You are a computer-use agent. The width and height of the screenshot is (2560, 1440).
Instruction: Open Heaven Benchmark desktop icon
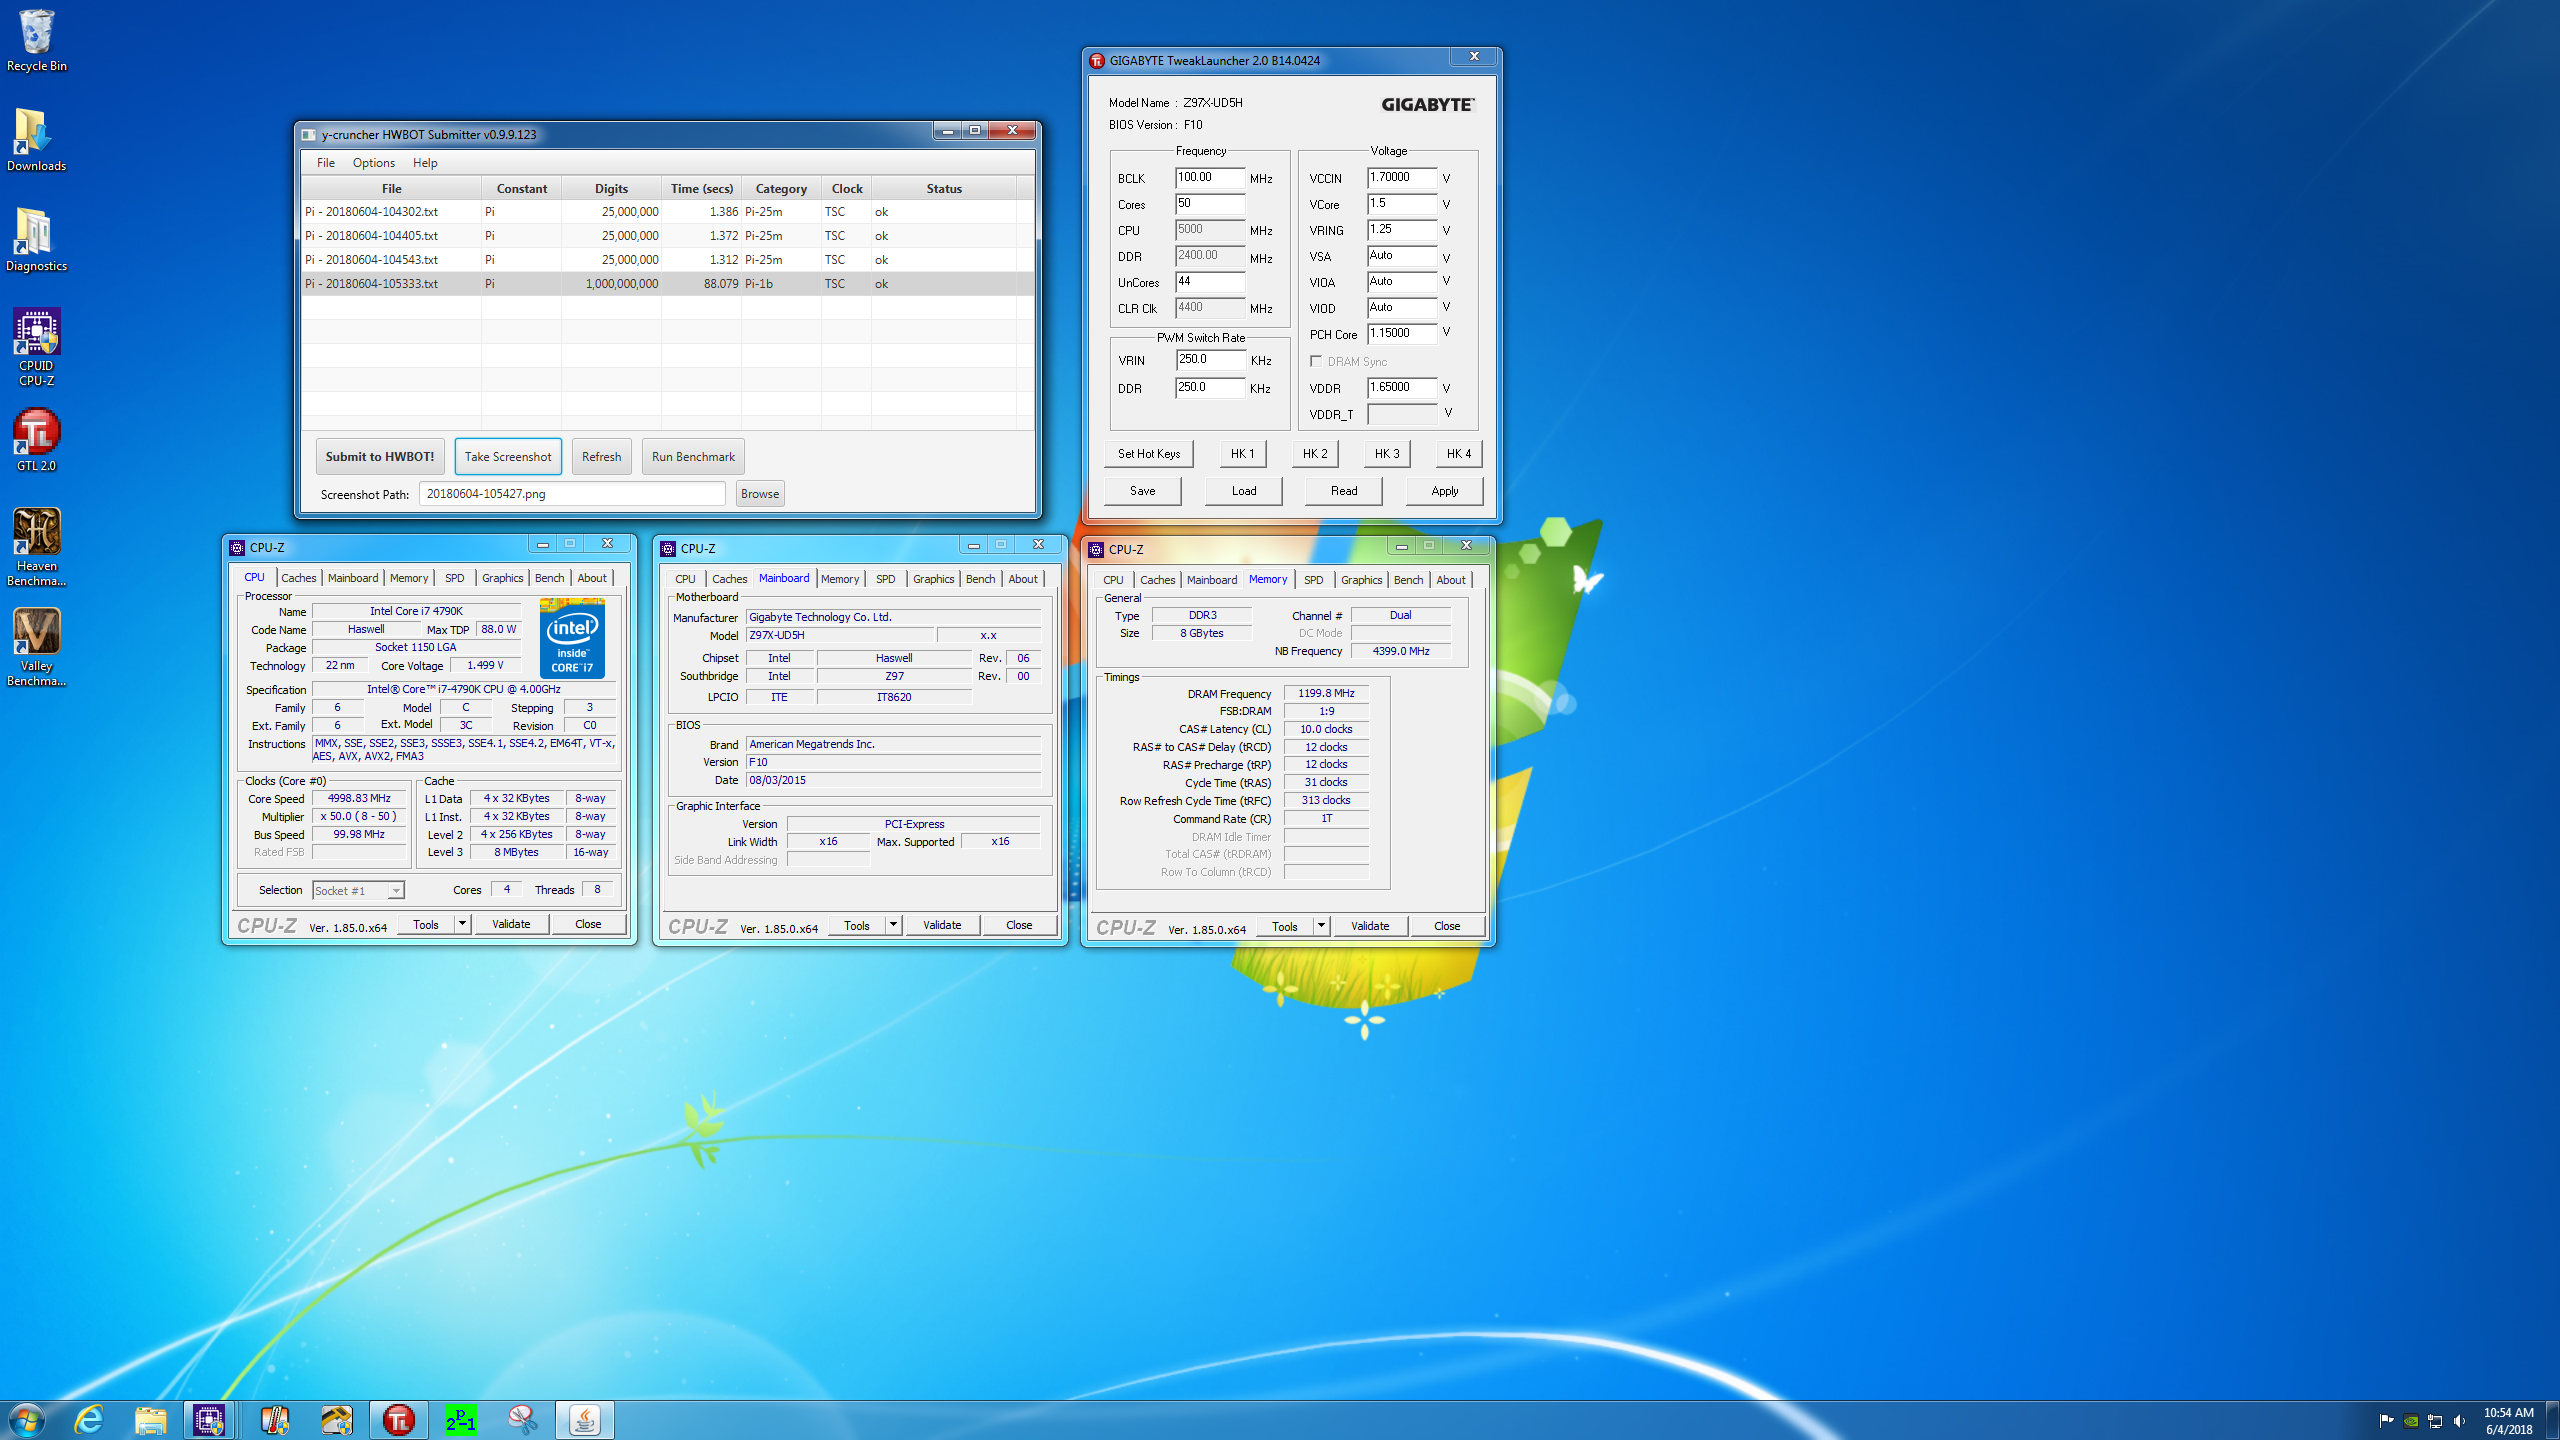(36, 546)
